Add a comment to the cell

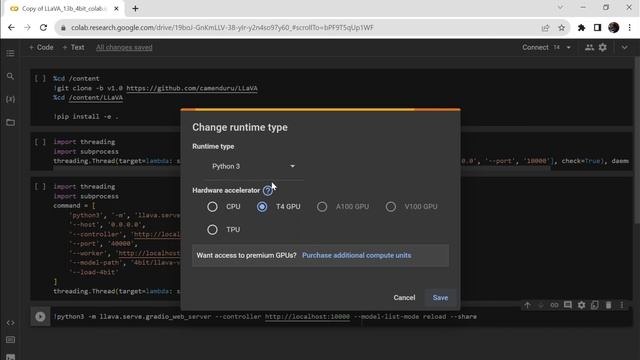pyautogui.click(x=568, y=305)
